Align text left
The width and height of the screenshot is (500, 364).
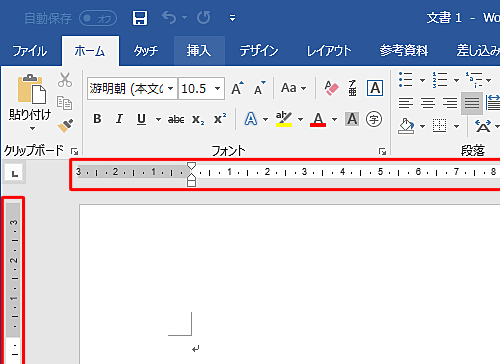pos(406,103)
